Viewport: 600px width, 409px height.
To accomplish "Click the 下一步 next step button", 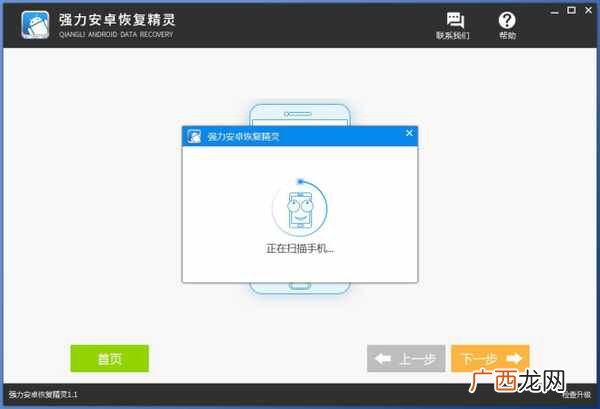I will coord(490,358).
